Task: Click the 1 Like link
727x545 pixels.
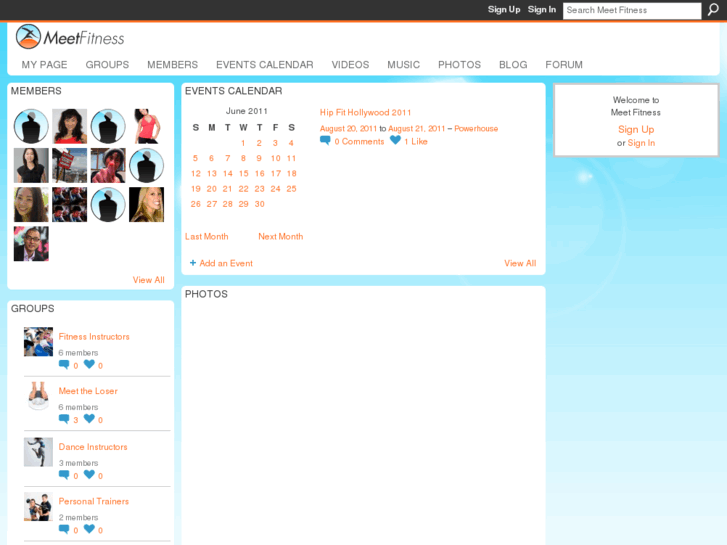Action: 416,141
